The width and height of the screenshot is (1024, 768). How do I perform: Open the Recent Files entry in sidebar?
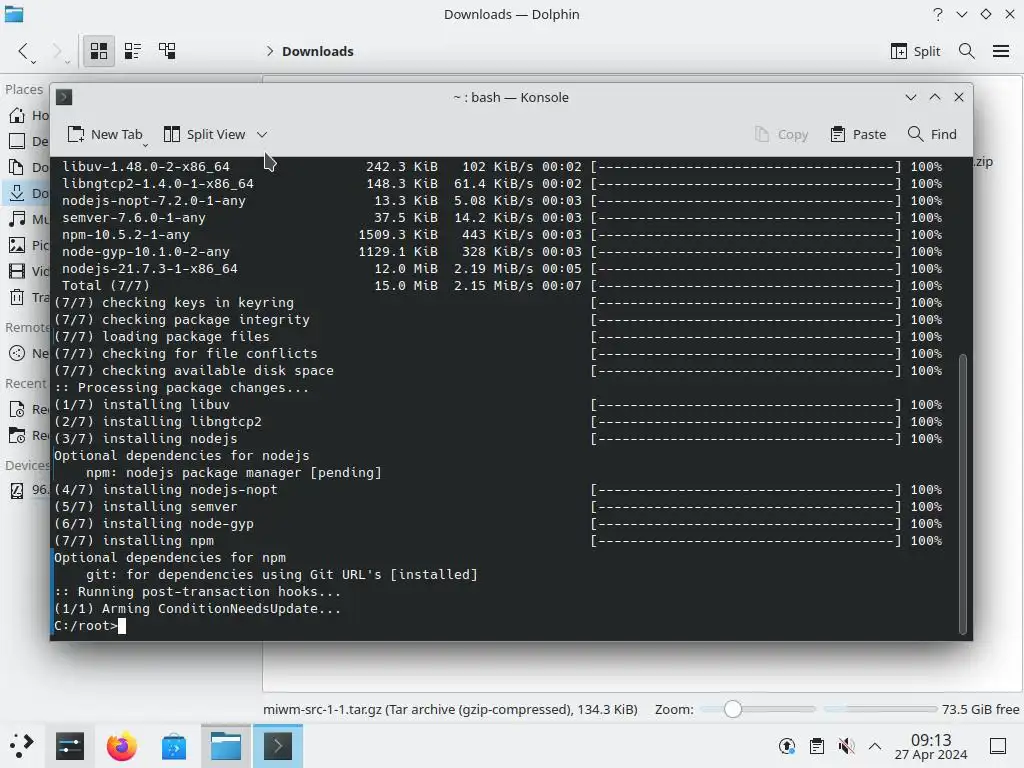pos(27,409)
